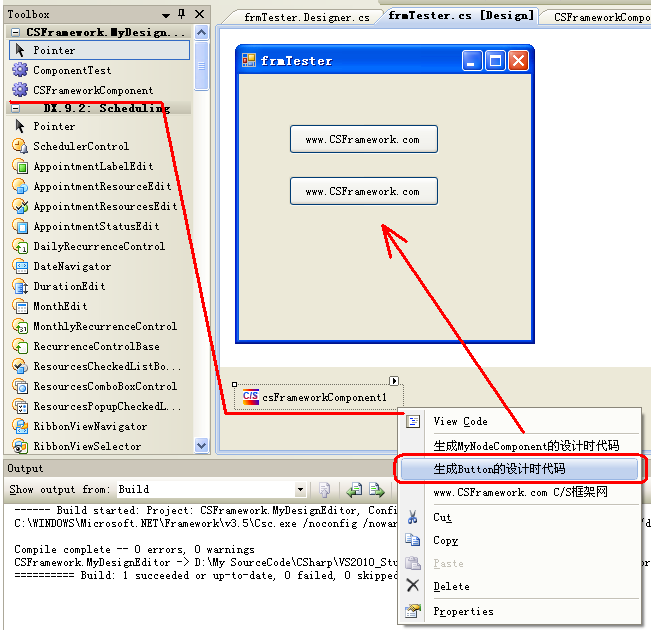Toggle the Toolbox auto-hide pin
Viewport: 653px width, 632px height.
[181, 14]
